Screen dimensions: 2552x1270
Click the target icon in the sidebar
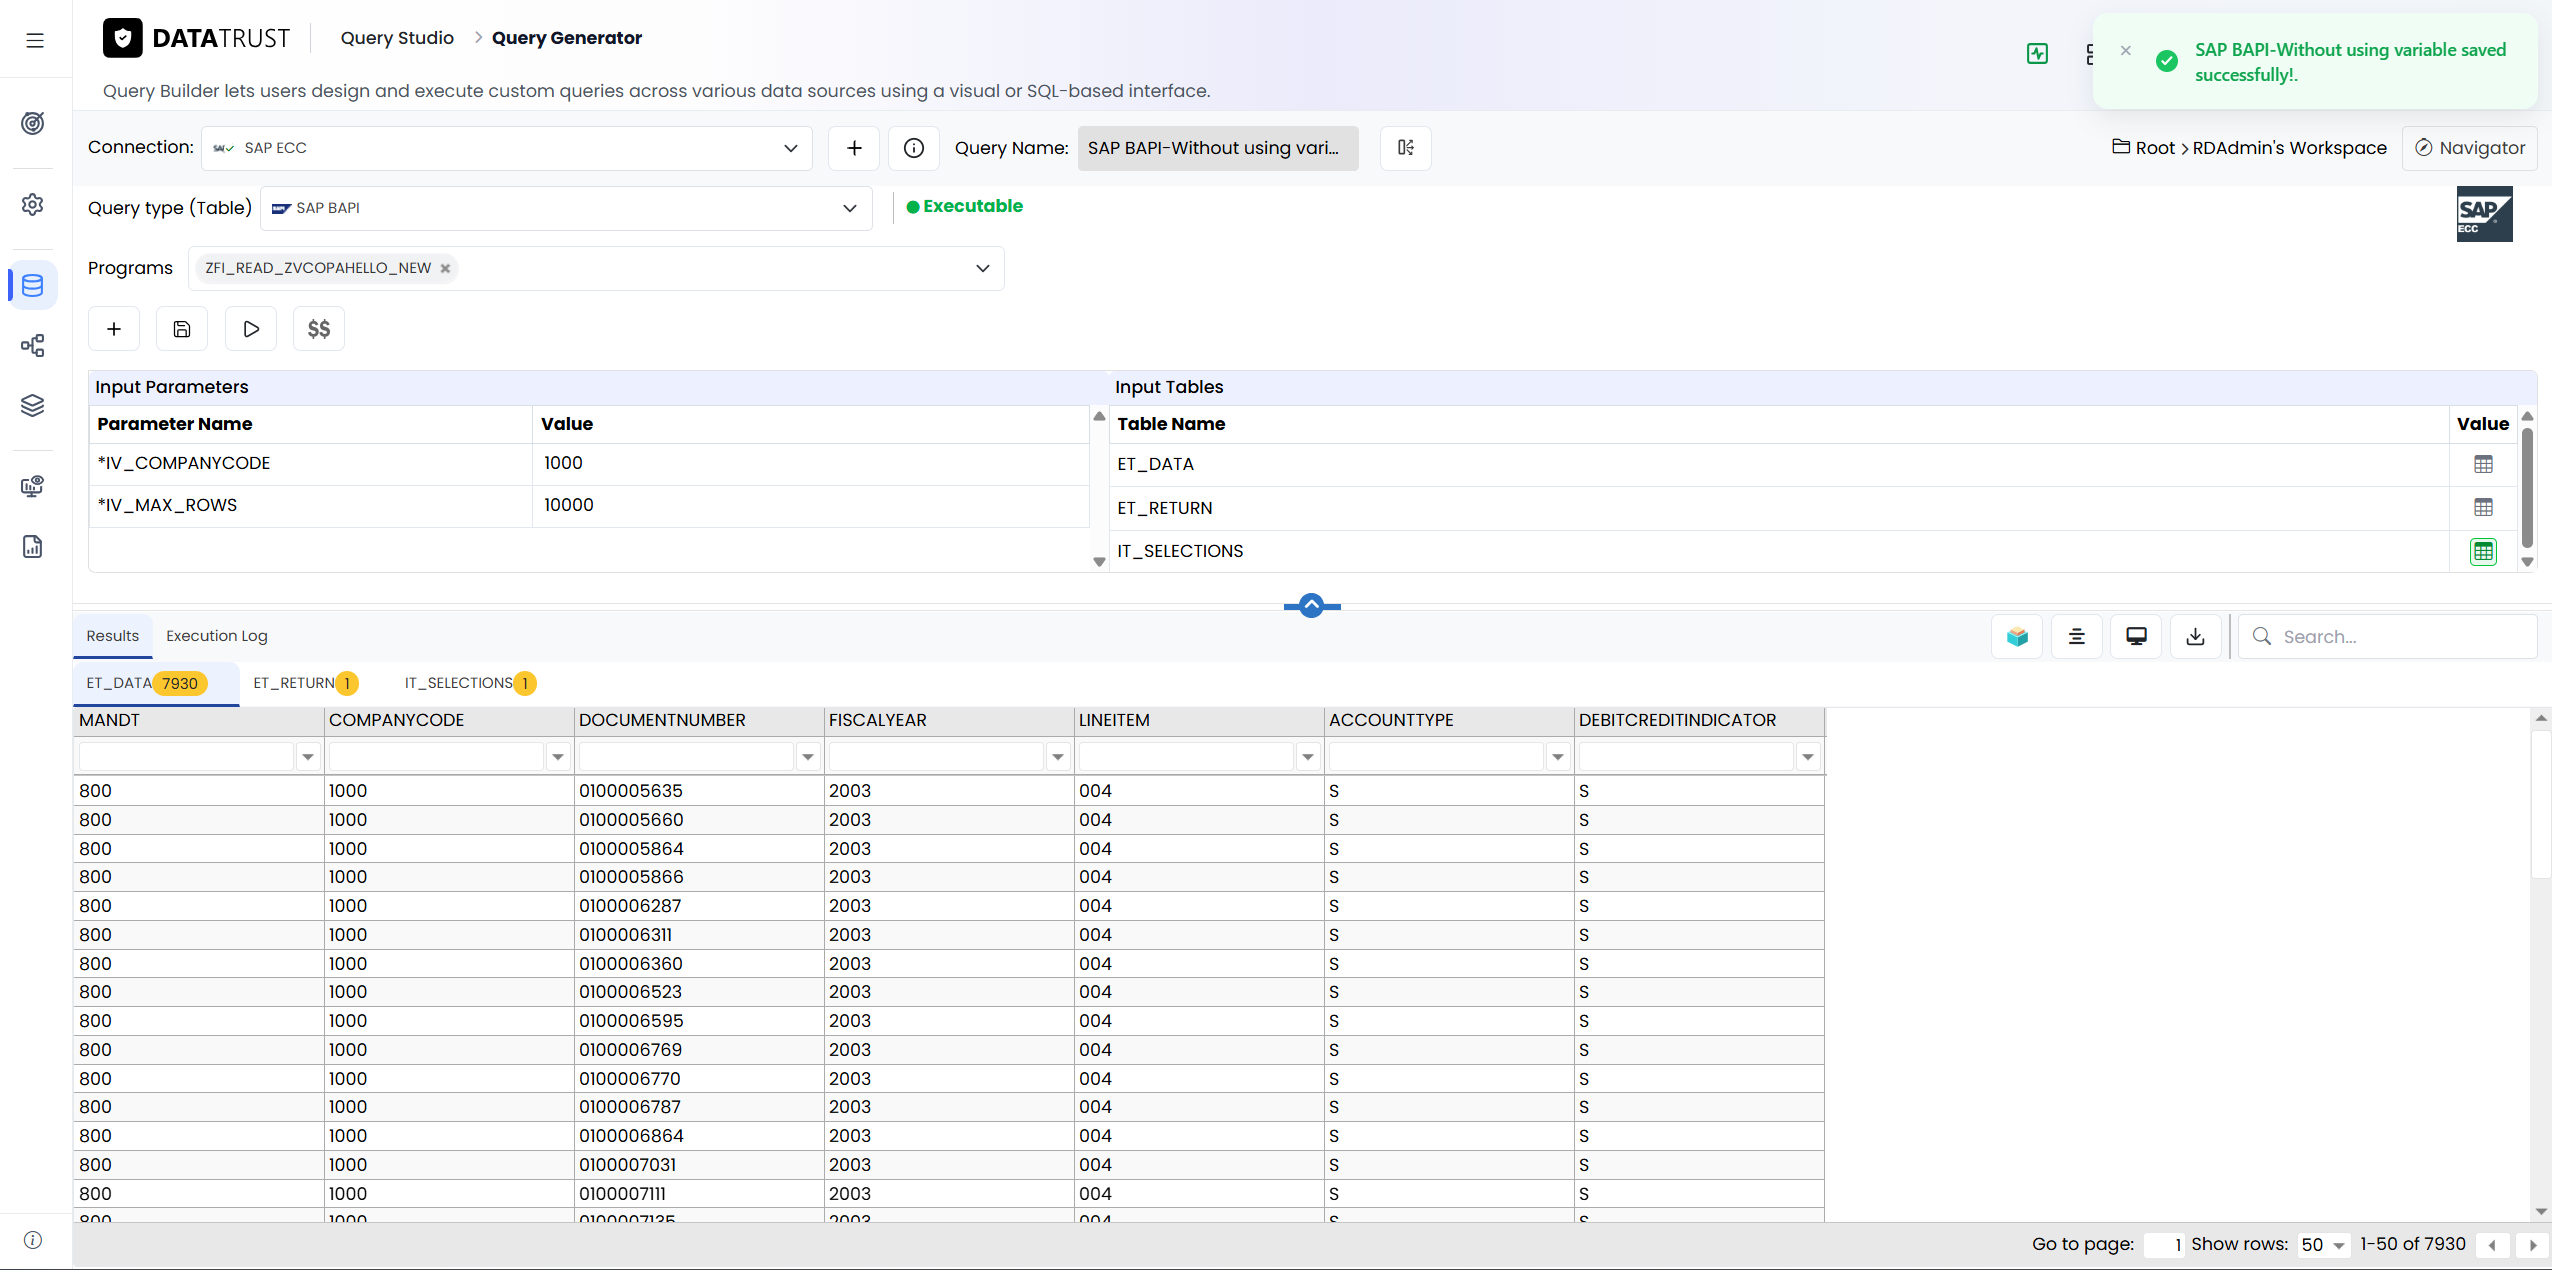(33, 123)
